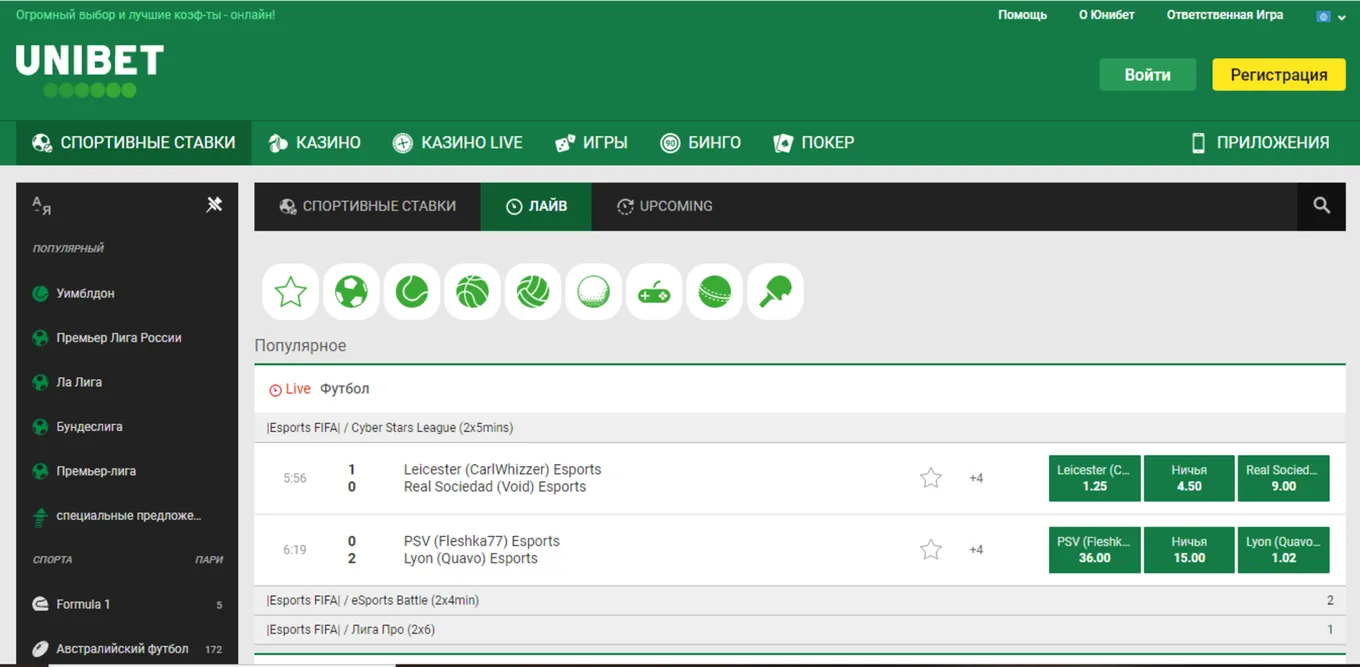Open Покер in main navigation
Screen dimensions: 1360x667
(813, 143)
